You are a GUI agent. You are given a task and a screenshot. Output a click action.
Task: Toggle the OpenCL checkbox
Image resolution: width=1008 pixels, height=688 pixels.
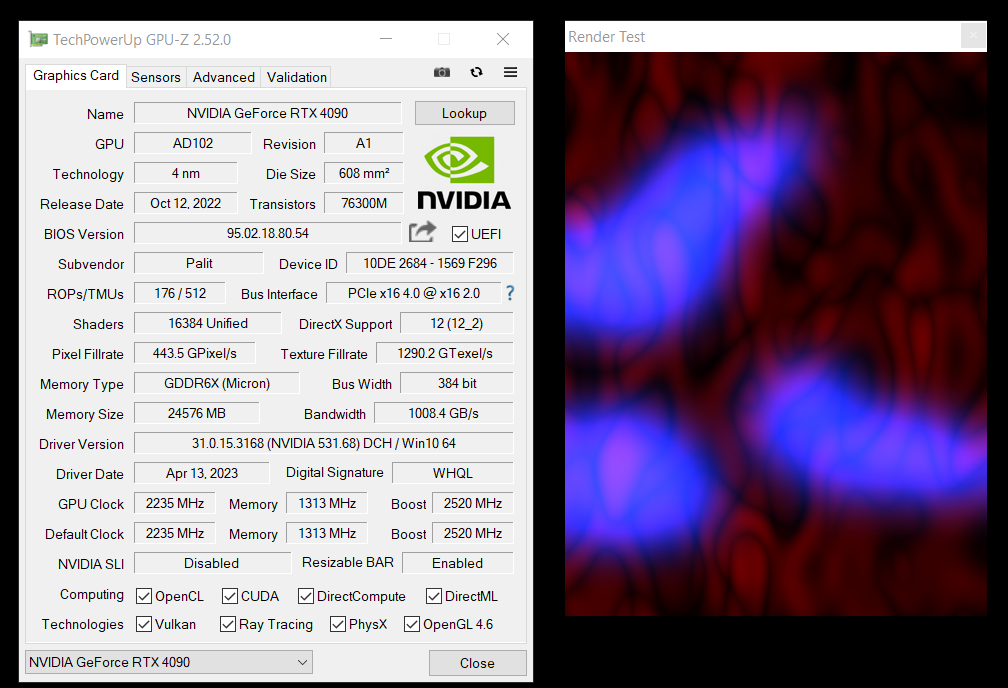click(144, 596)
